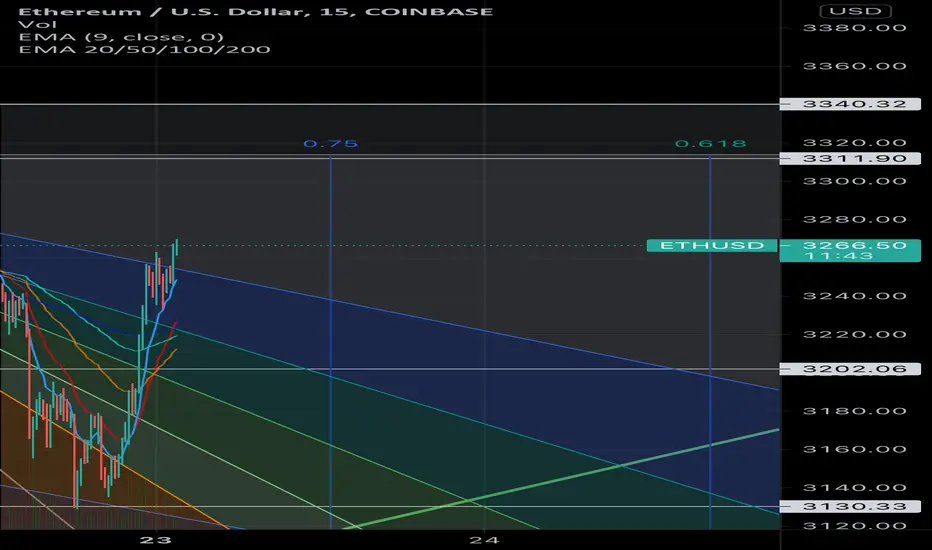
Task: Click the 3311.90 horizontal line price label
Action: [x=850, y=158]
